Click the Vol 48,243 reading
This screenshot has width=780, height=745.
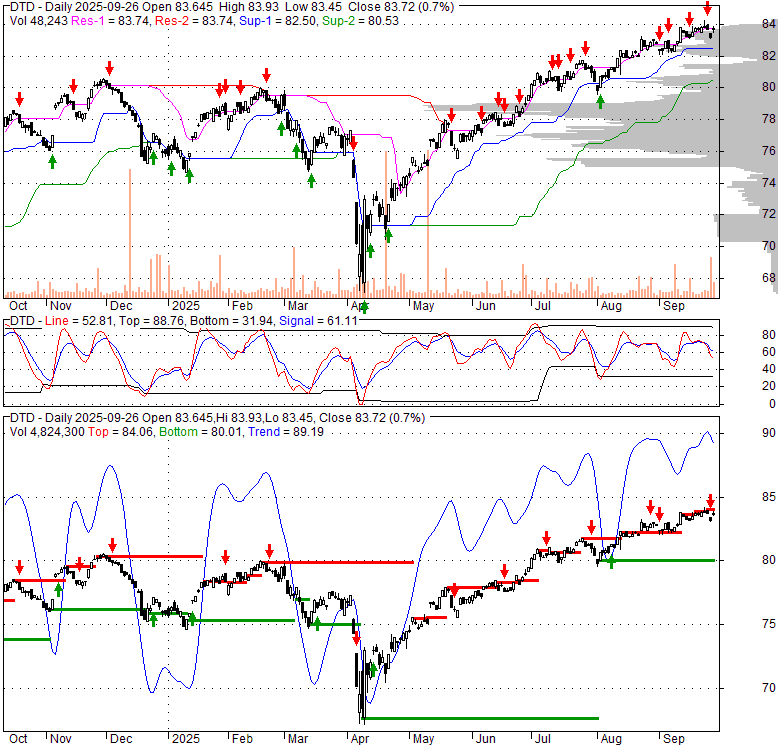coord(39,21)
